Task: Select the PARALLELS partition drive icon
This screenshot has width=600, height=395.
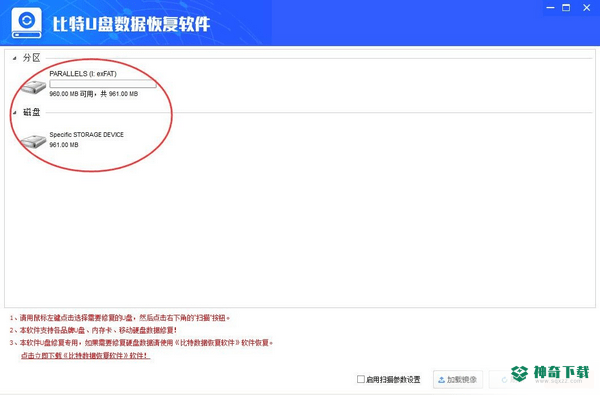Action: [x=34, y=87]
